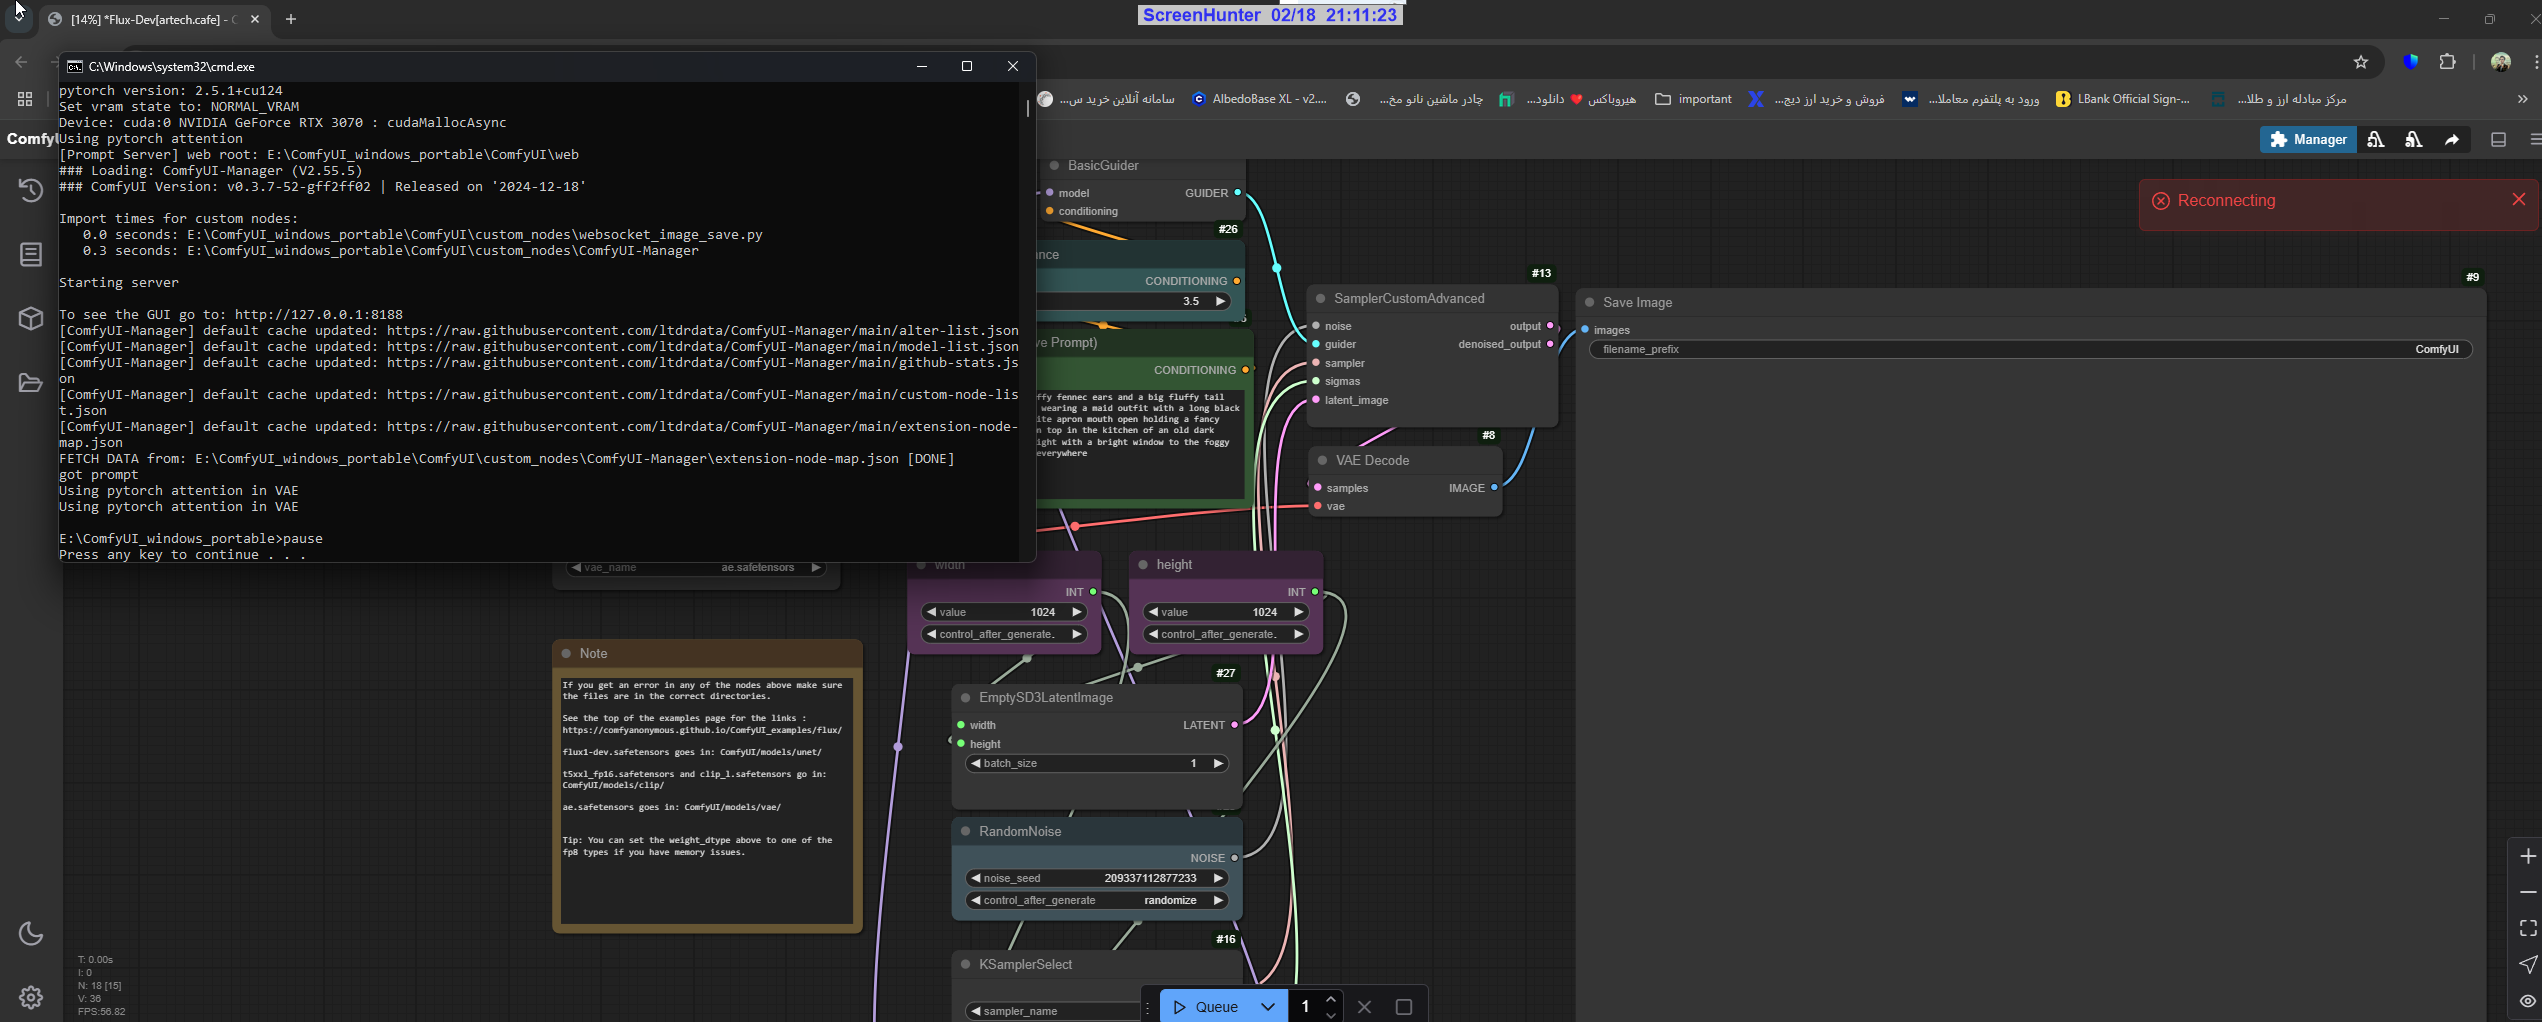
Task: Toggle link visibility eye icon
Action: [2527, 1001]
